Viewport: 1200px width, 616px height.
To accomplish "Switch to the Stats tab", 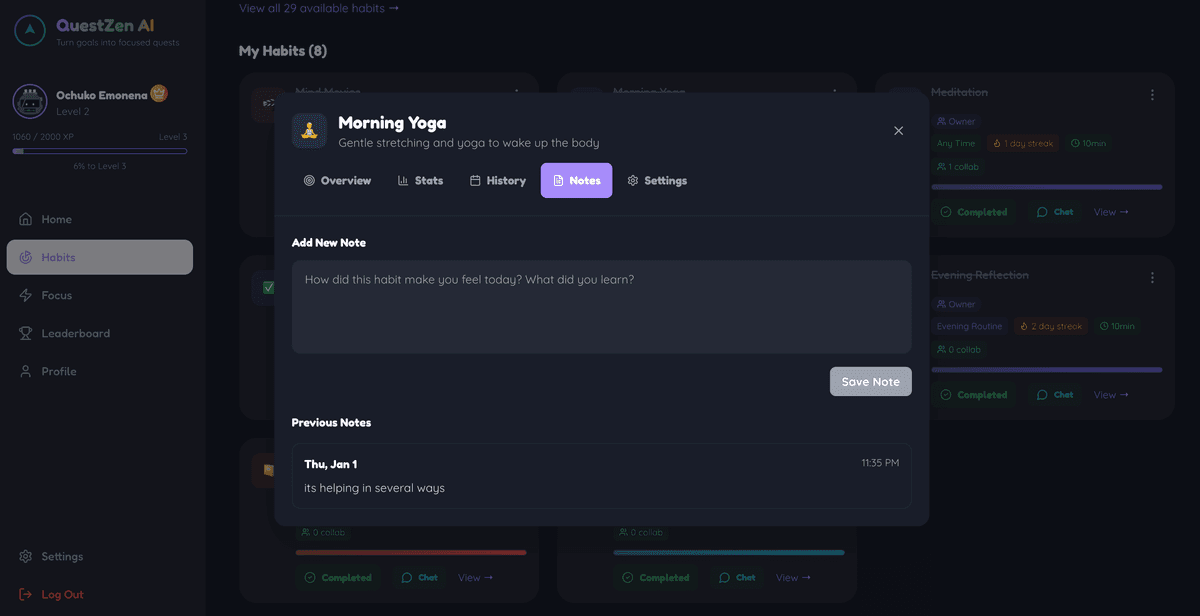I will coord(421,180).
